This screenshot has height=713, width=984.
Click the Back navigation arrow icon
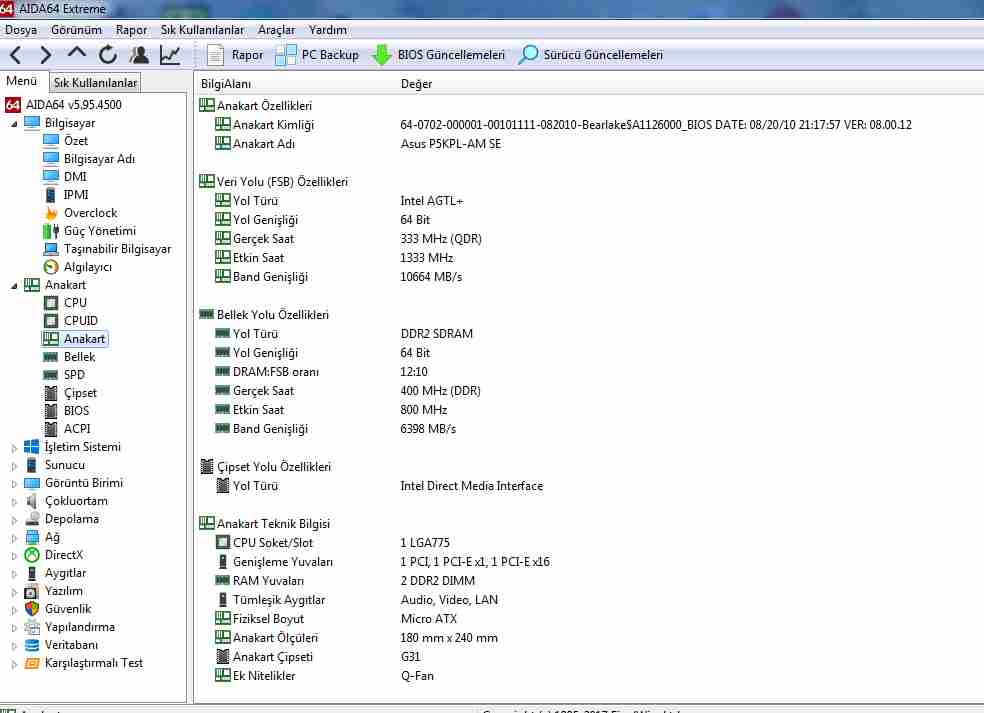tap(17, 55)
